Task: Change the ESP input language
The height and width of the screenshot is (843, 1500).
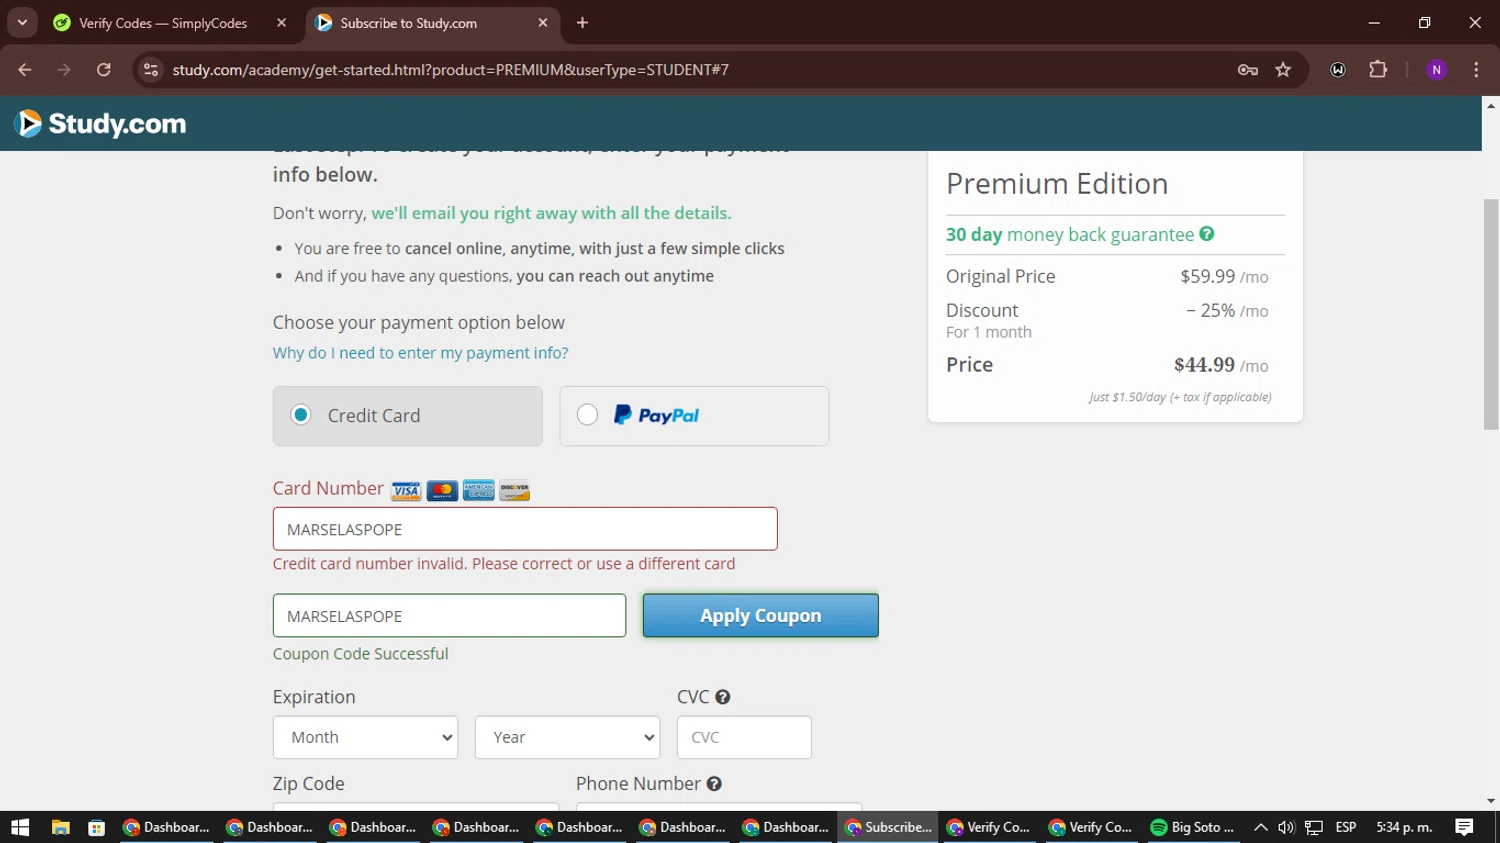Action: [1346, 827]
